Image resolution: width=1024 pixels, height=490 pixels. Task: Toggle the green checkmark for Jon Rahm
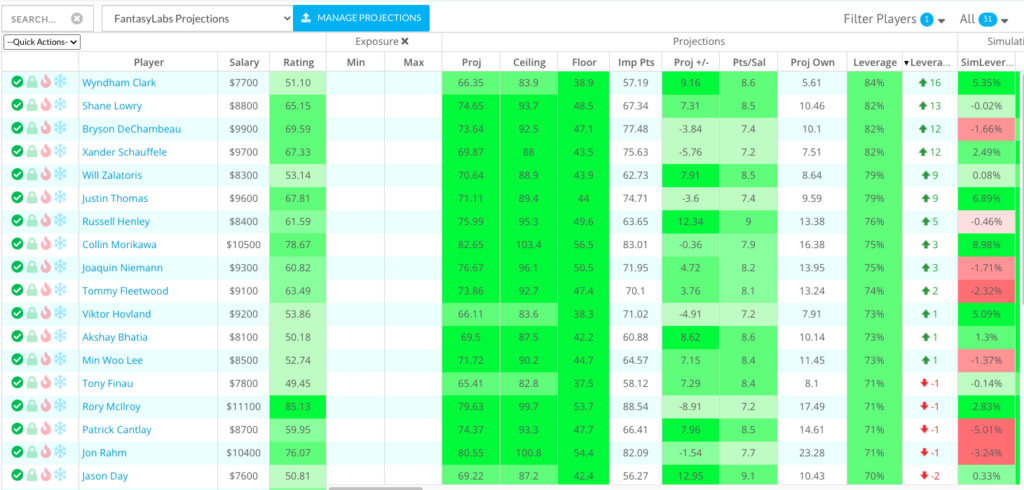17,453
